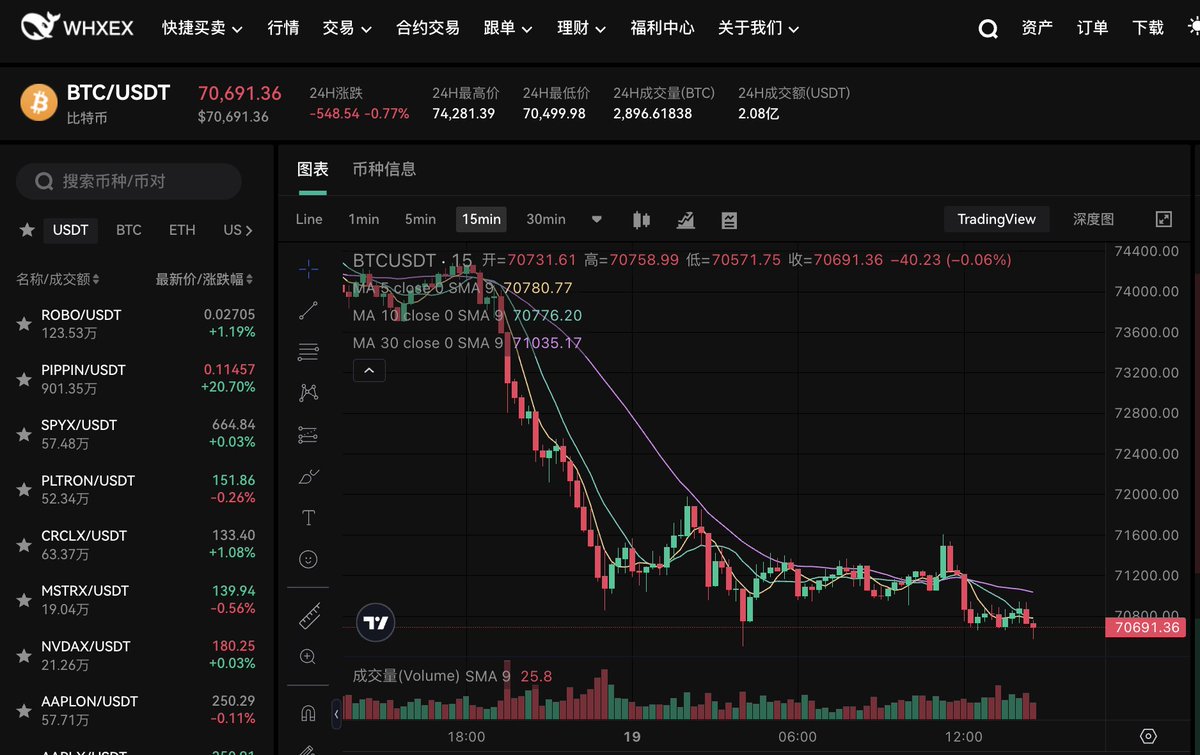The height and width of the screenshot is (755, 1200).
Task: Toggle candlestick chart style
Action: [641, 219]
